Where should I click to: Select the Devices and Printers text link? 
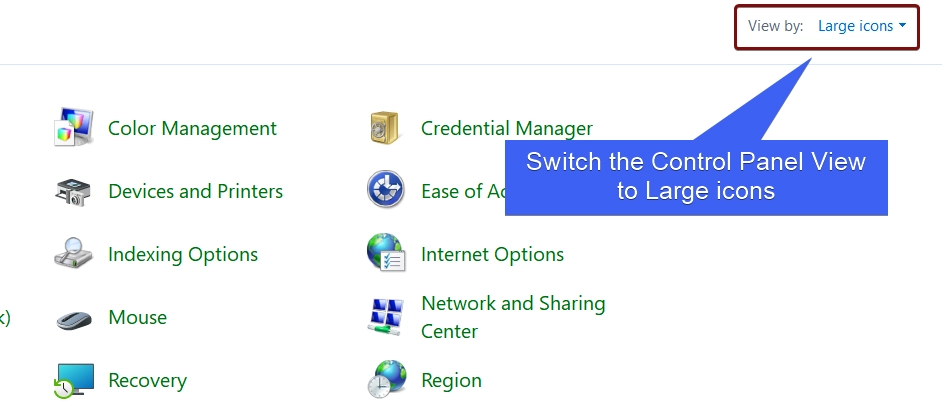[195, 191]
